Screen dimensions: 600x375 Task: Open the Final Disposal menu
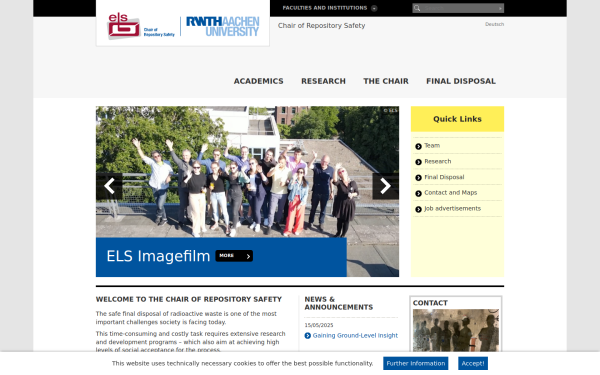pos(461,81)
